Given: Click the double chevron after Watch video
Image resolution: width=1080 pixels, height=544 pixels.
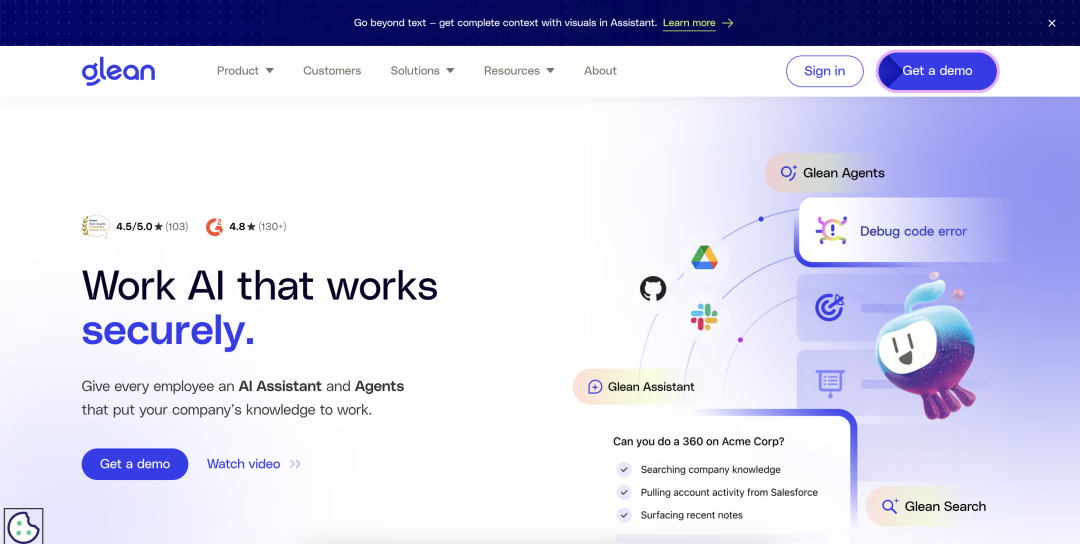Looking at the screenshot, I should tap(295, 464).
